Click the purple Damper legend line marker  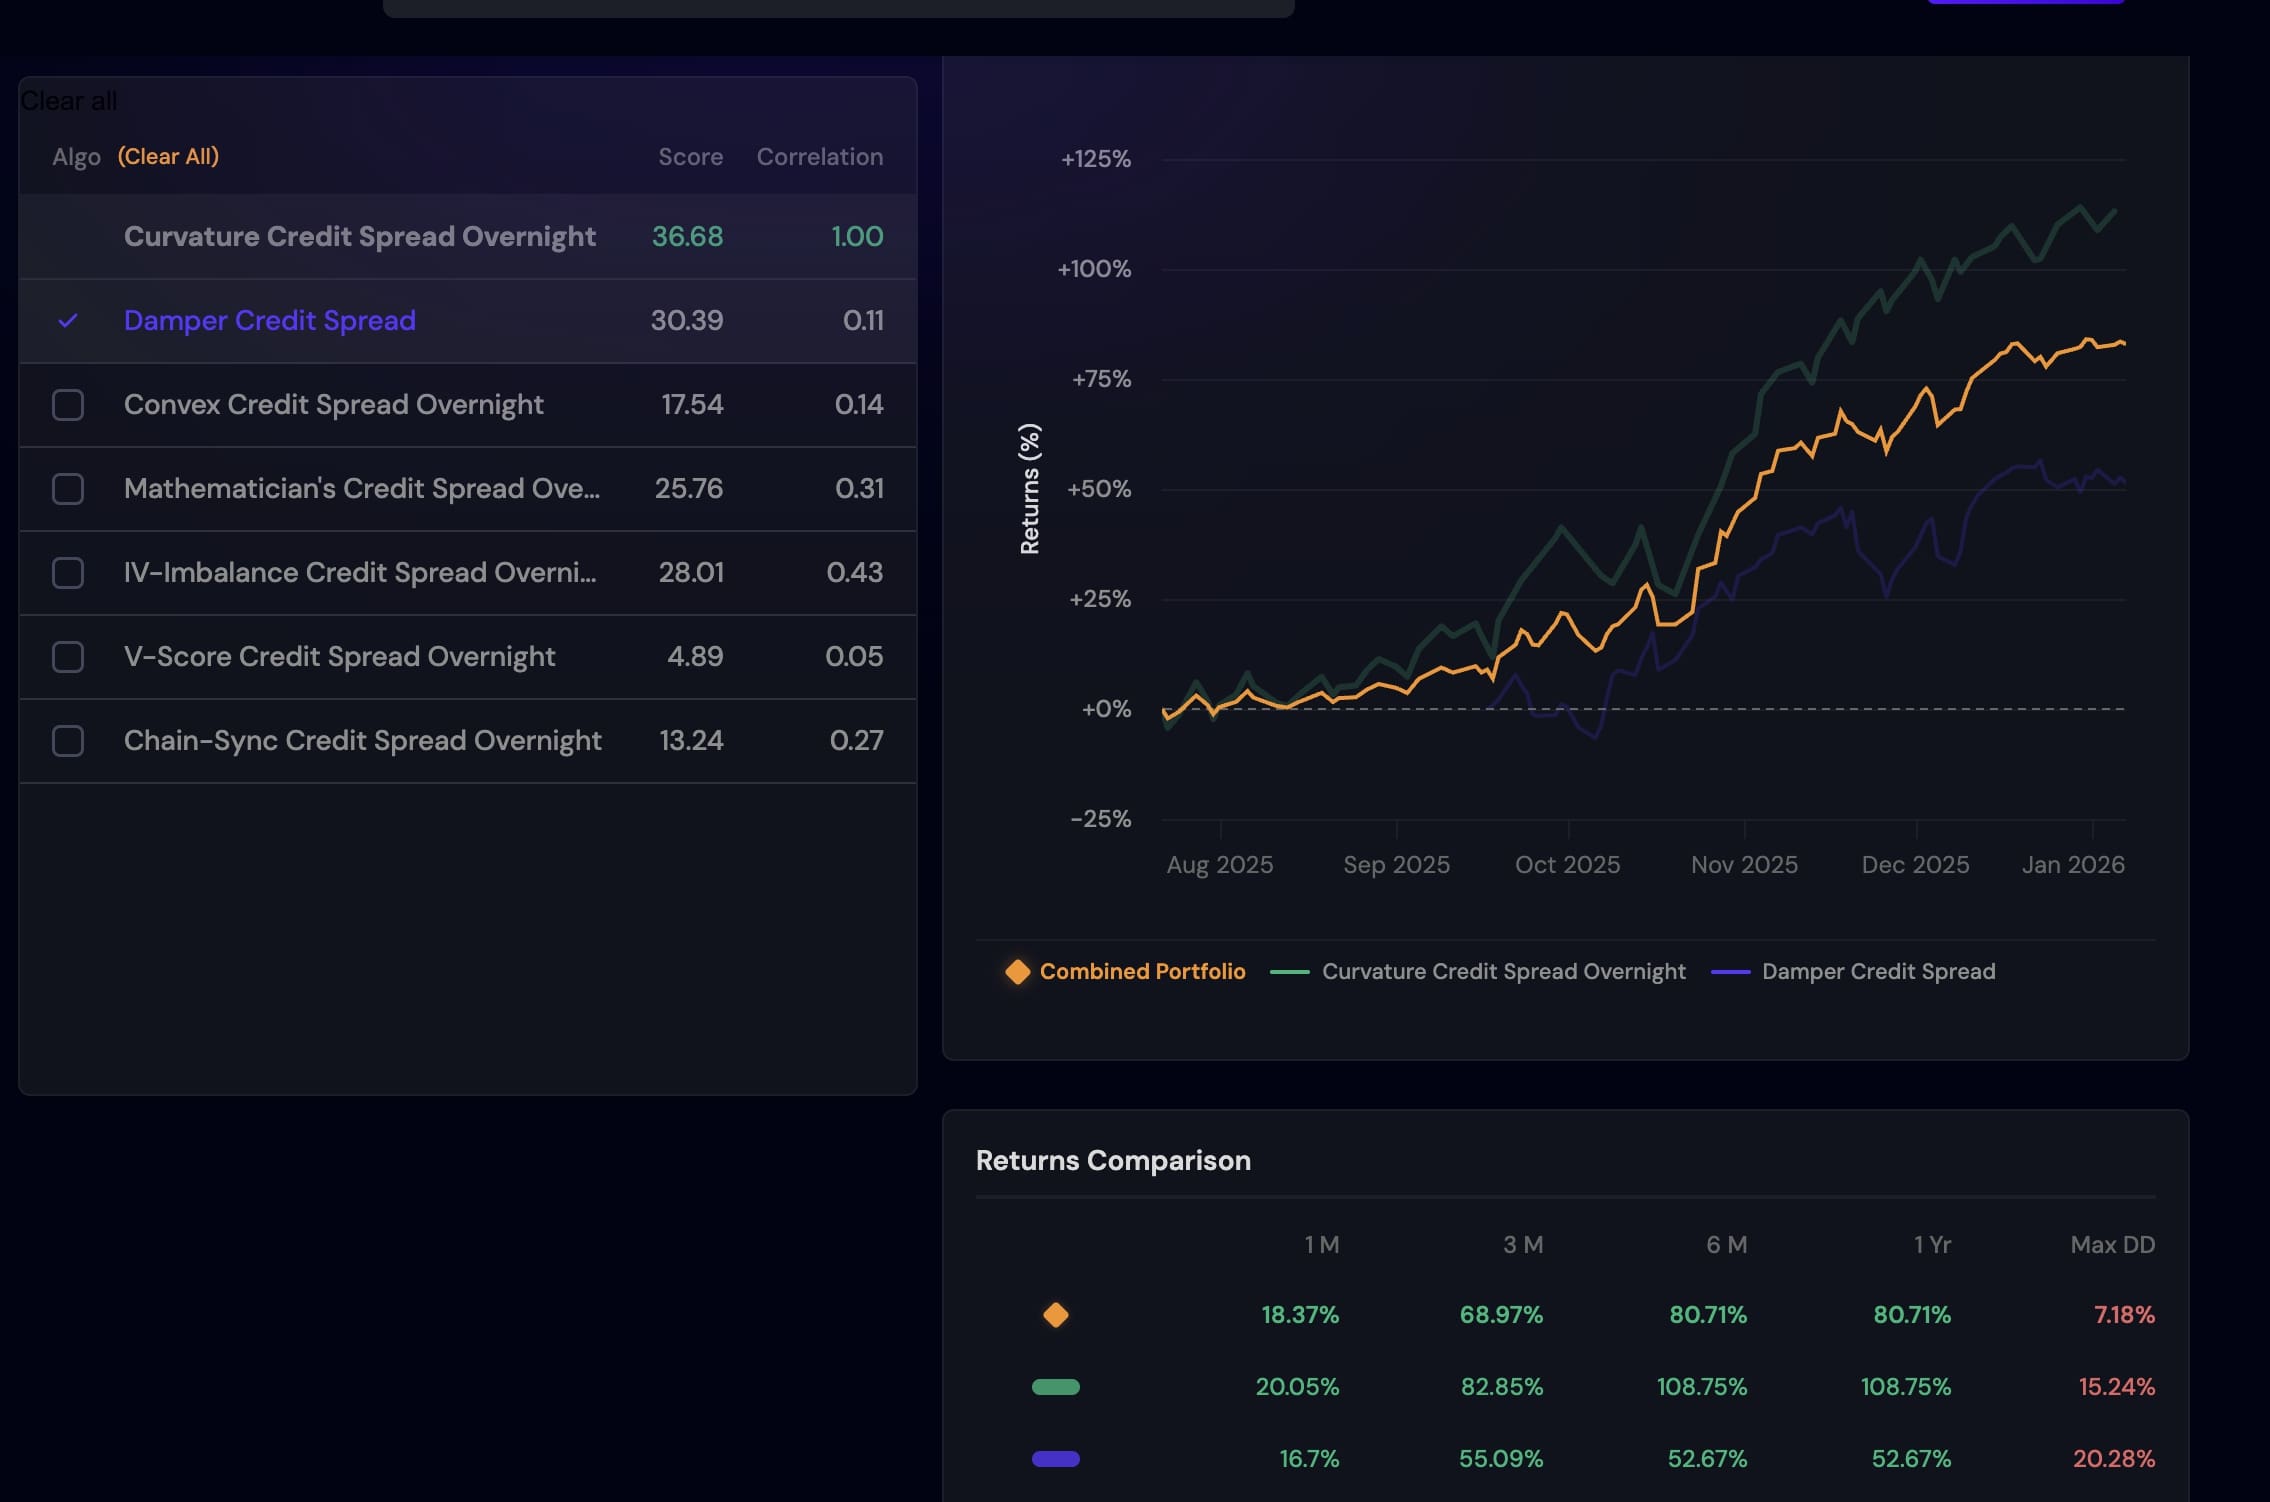(1730, 972)
